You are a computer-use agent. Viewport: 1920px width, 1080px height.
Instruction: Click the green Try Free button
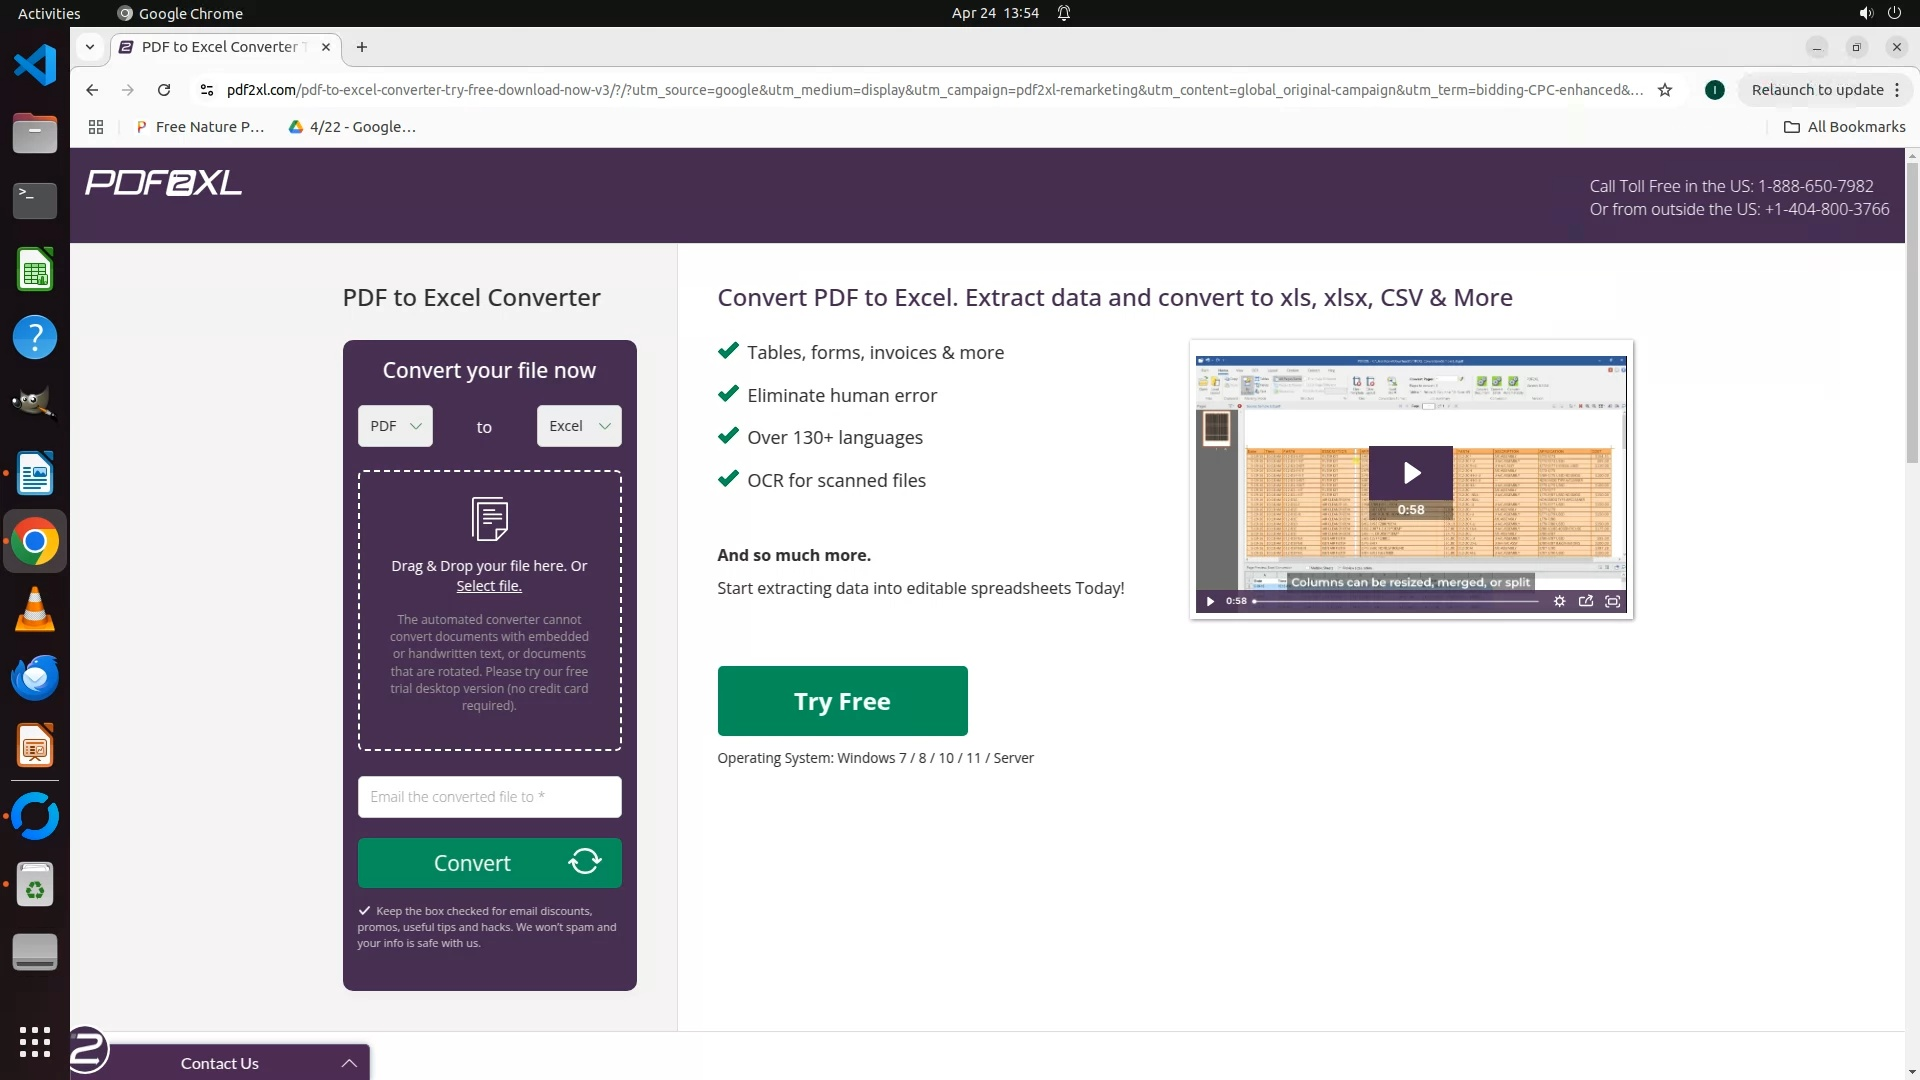[x=842, y=701]
